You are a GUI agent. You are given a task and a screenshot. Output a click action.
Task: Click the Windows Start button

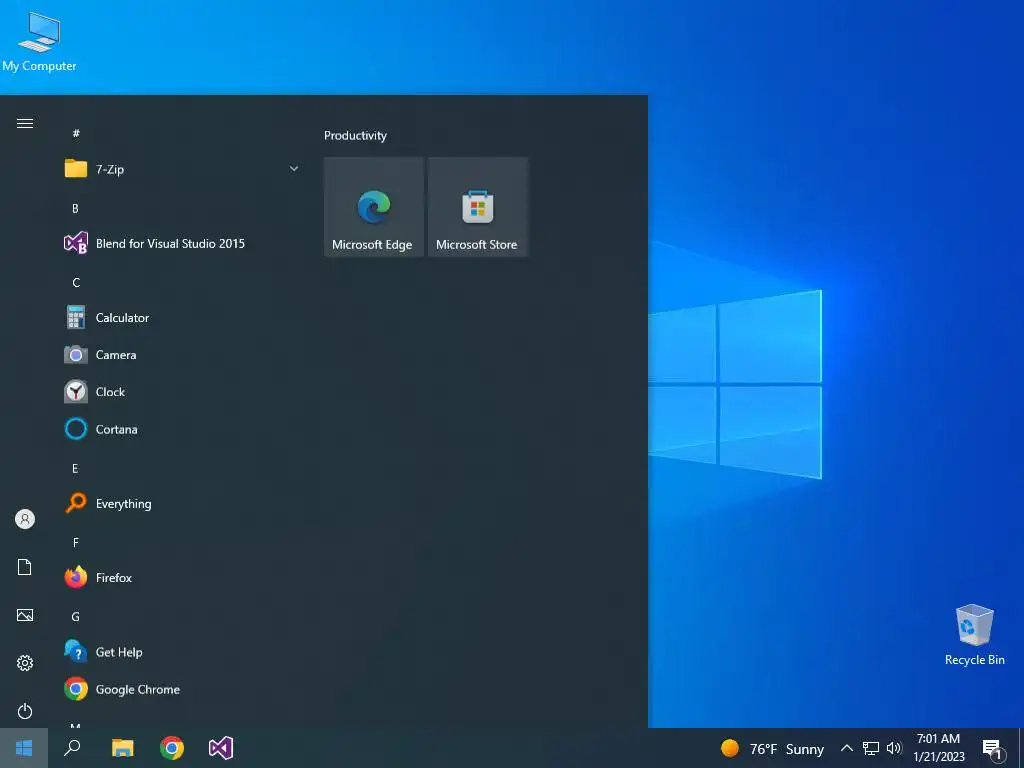tap(24, 748)
